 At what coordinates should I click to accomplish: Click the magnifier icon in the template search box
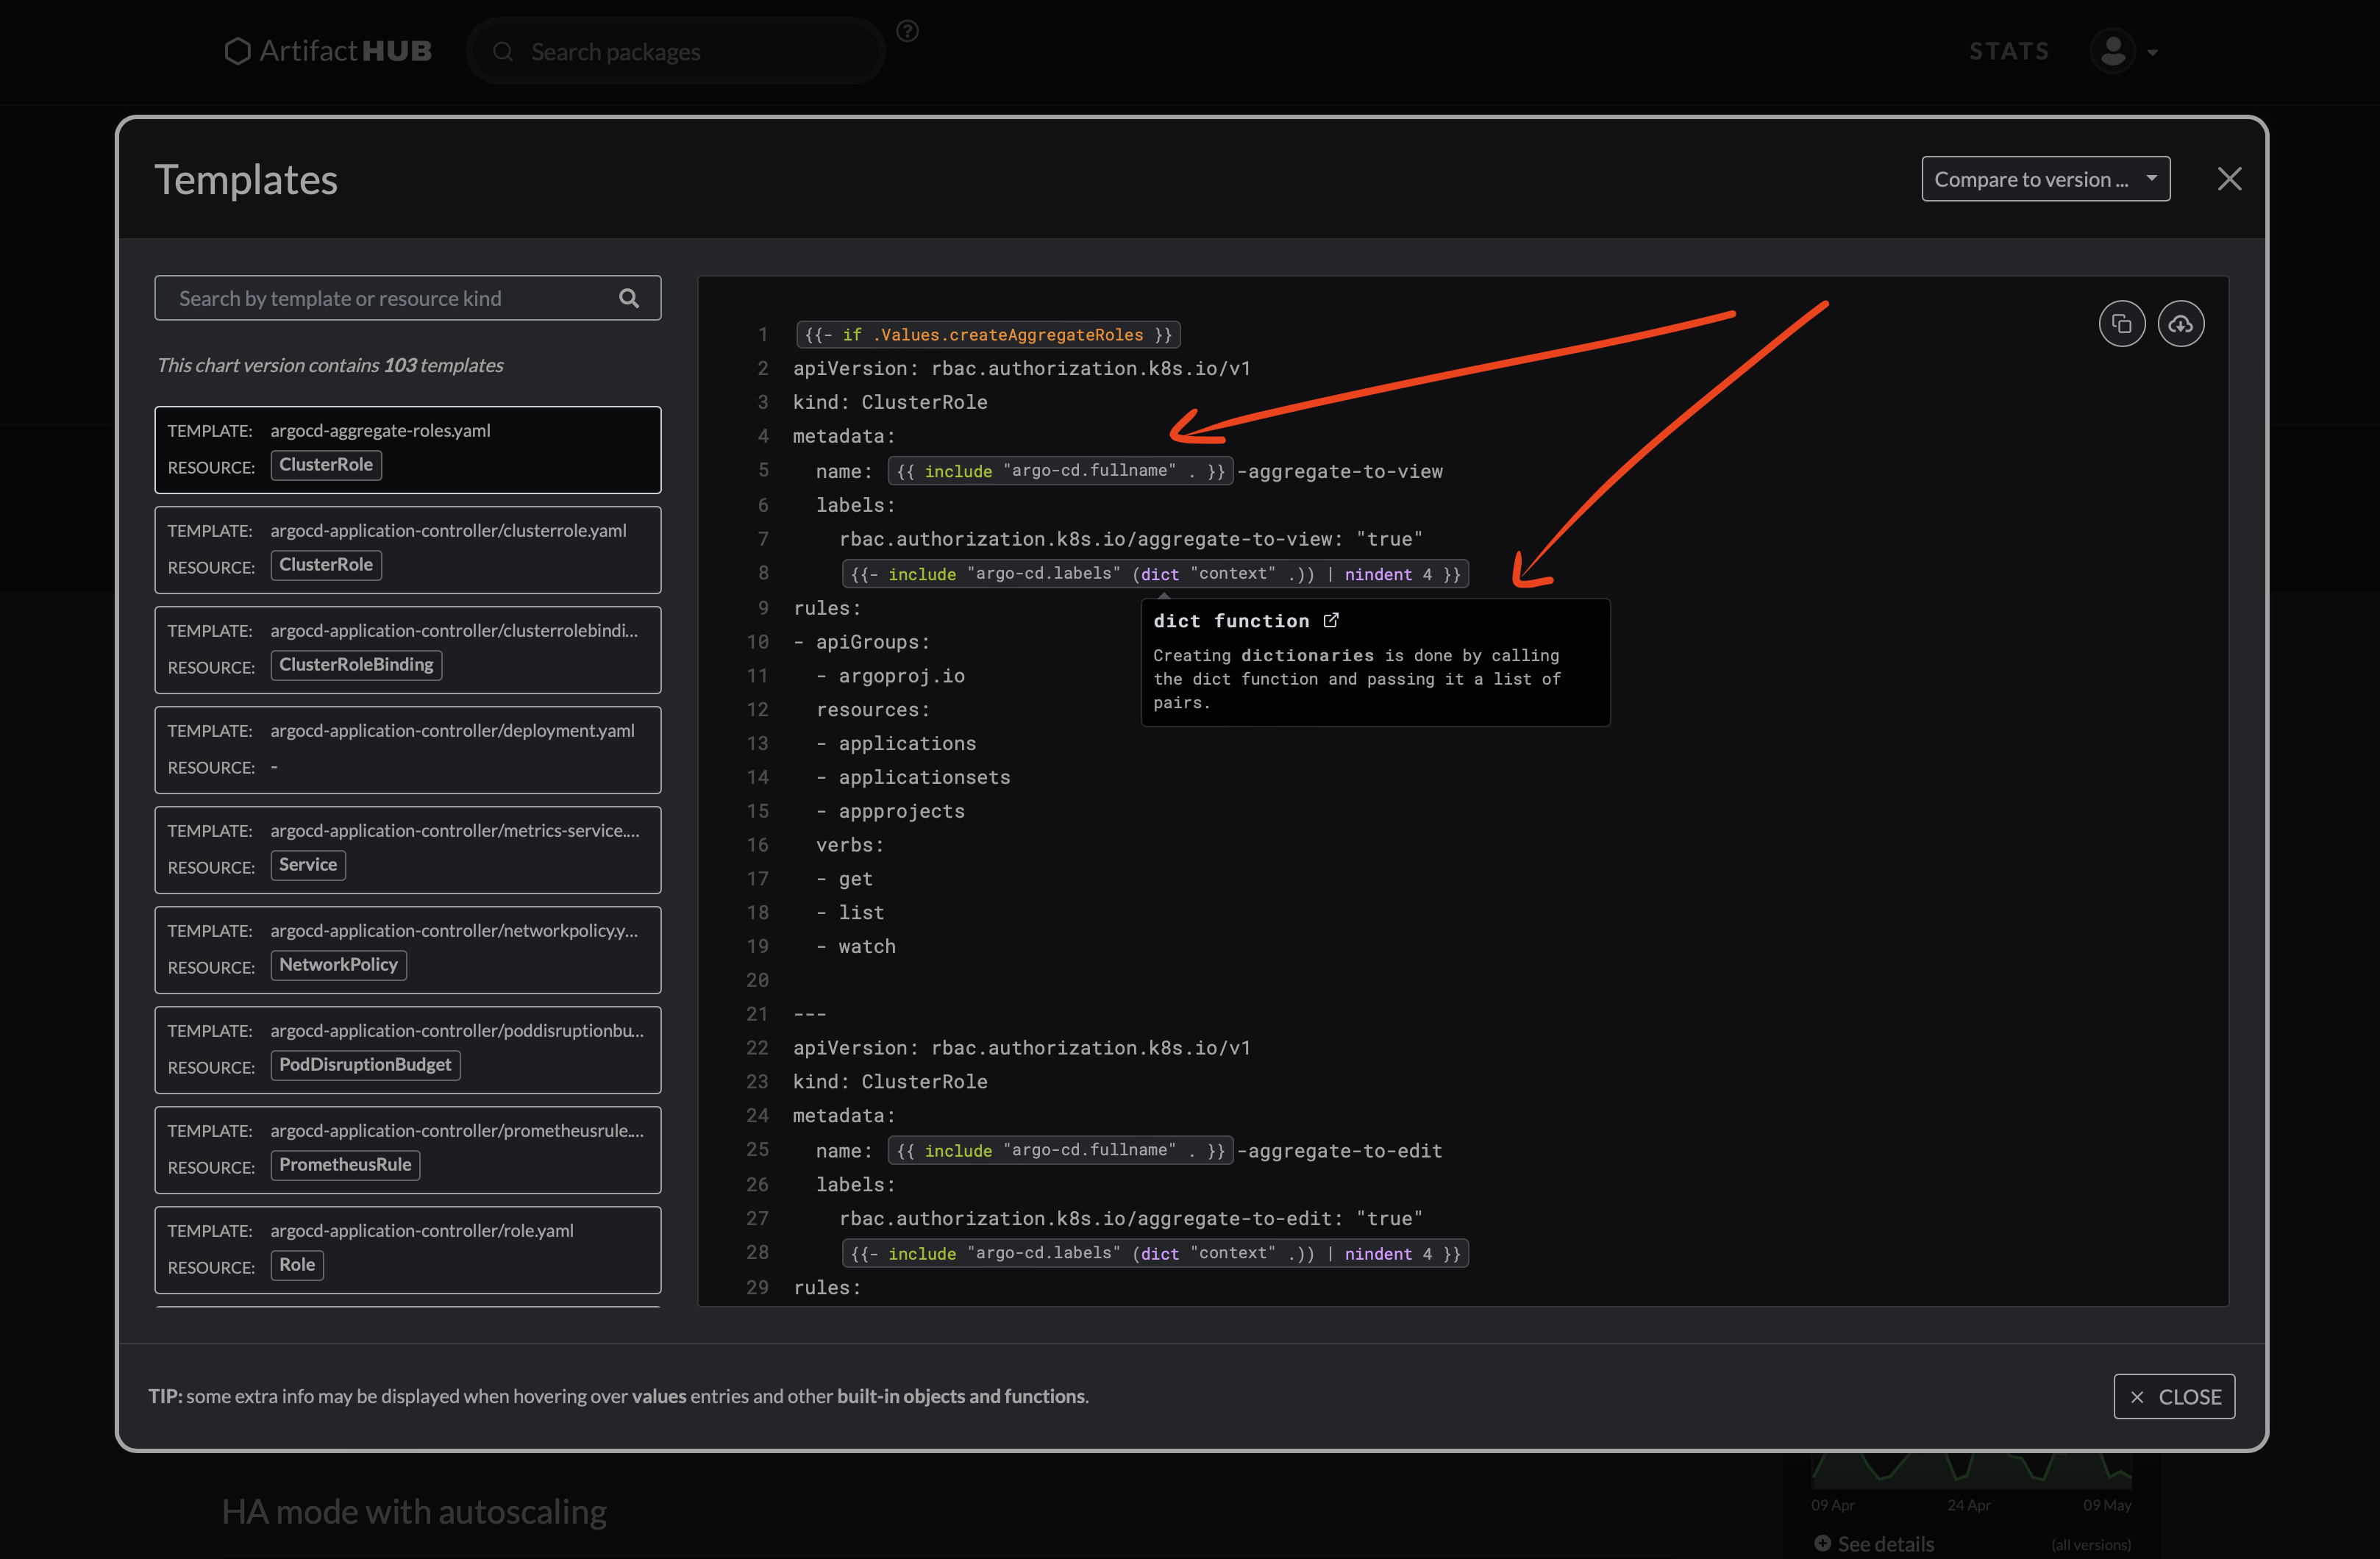[x=629, y=297]
